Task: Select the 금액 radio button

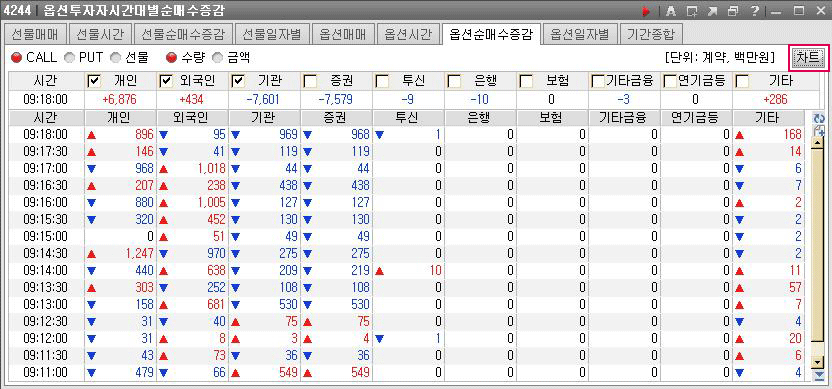Action: tap(218, 57)
